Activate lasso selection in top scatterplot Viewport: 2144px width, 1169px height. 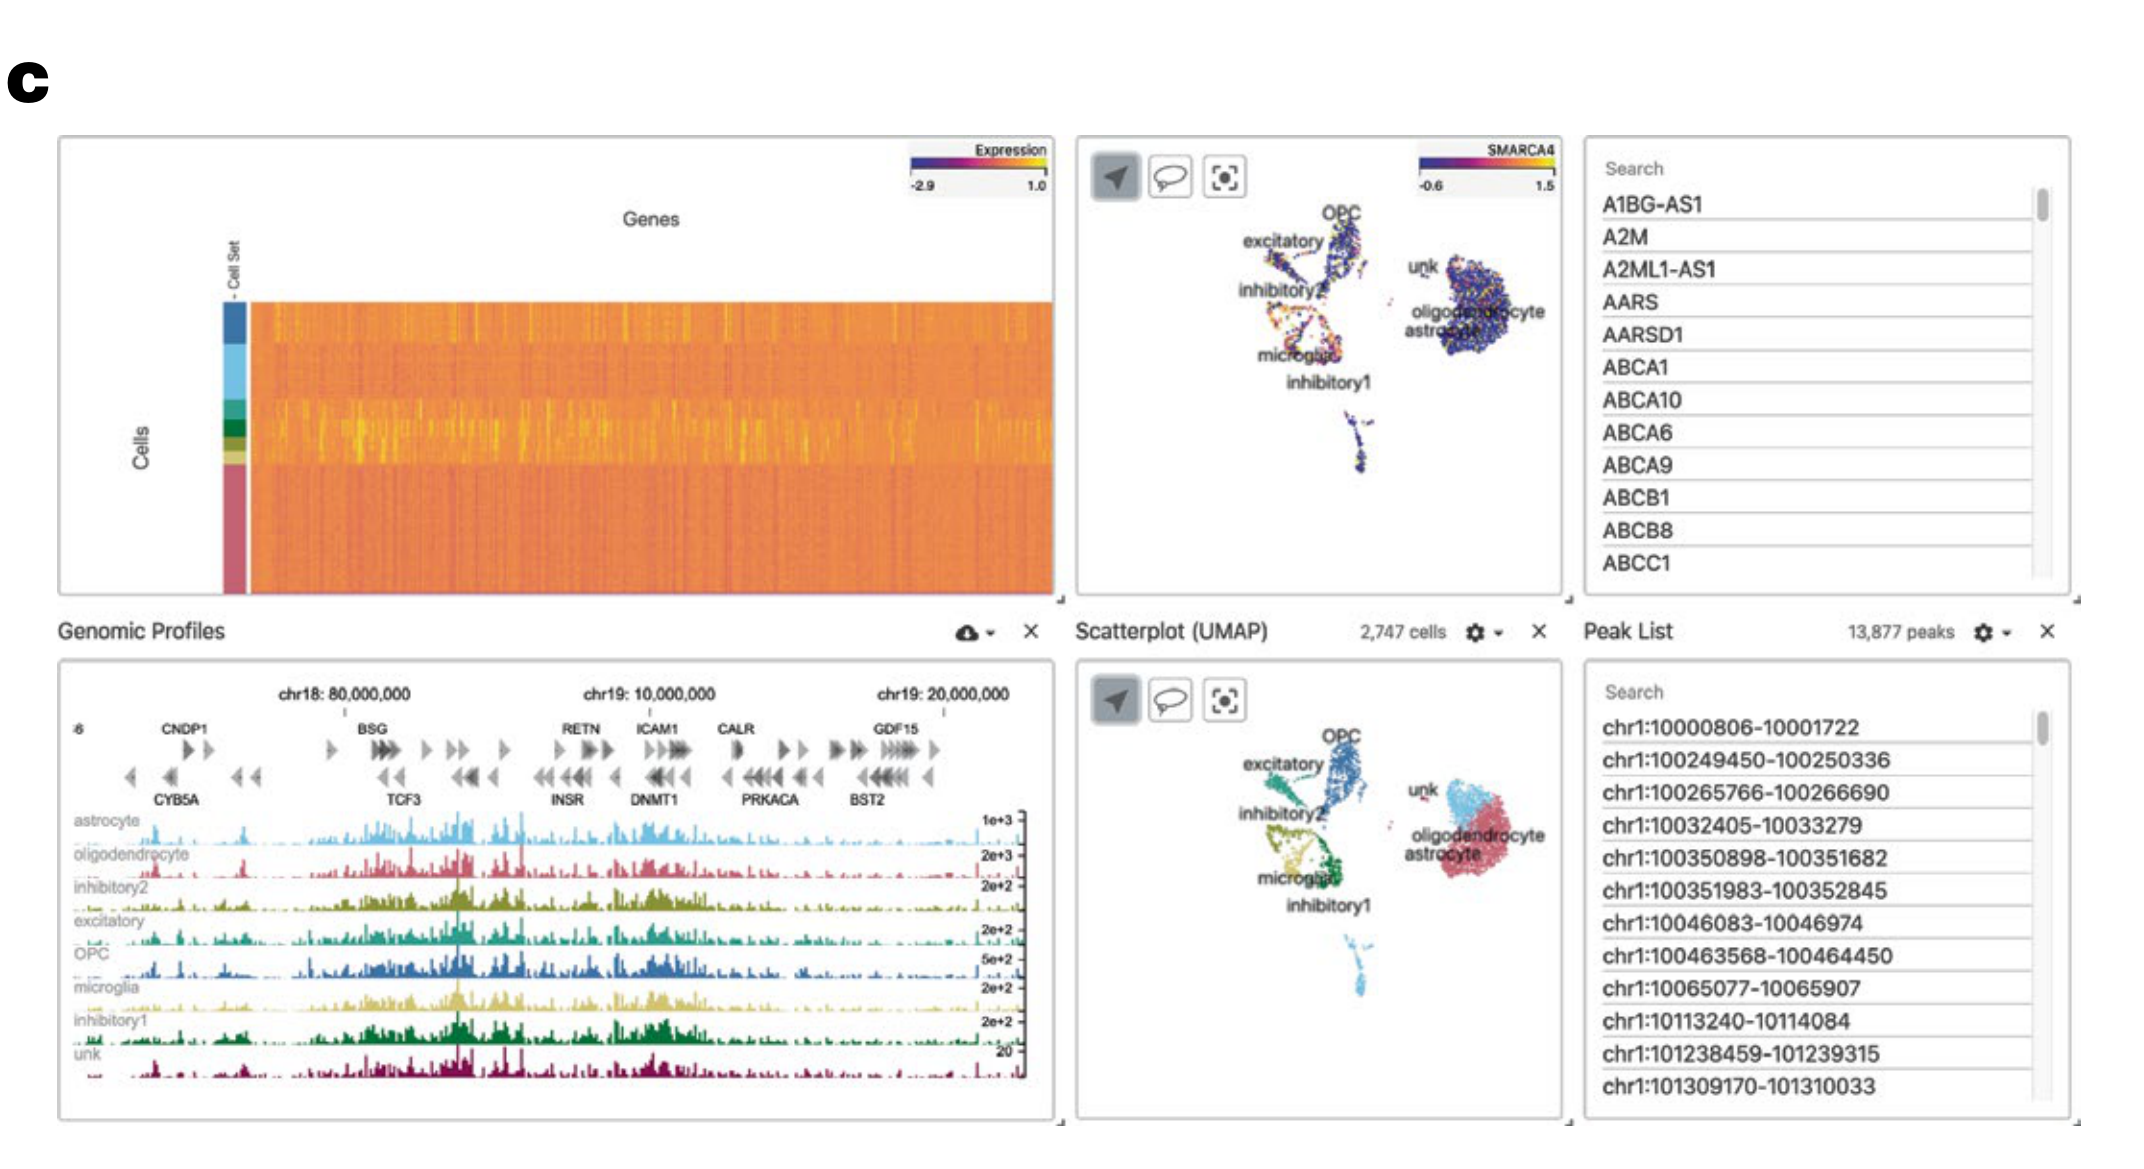pos(1170,178)
